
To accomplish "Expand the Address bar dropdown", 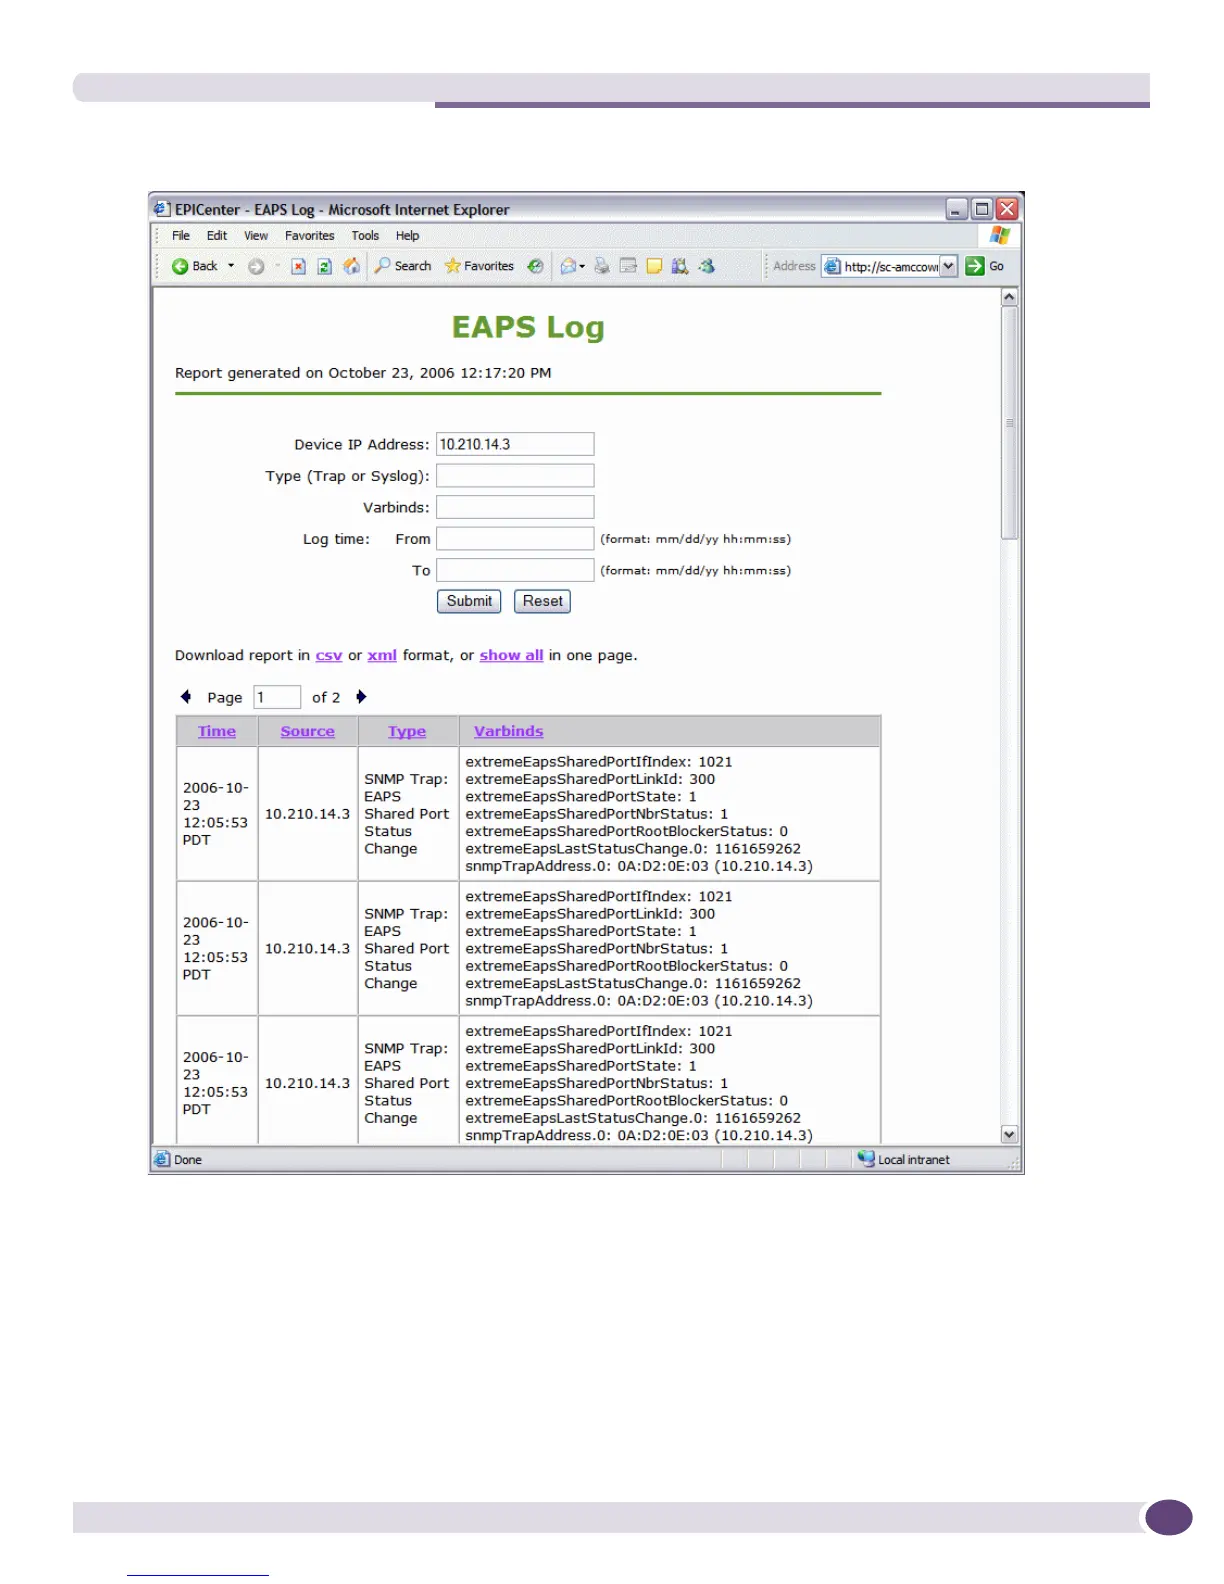I will point(949,266).
